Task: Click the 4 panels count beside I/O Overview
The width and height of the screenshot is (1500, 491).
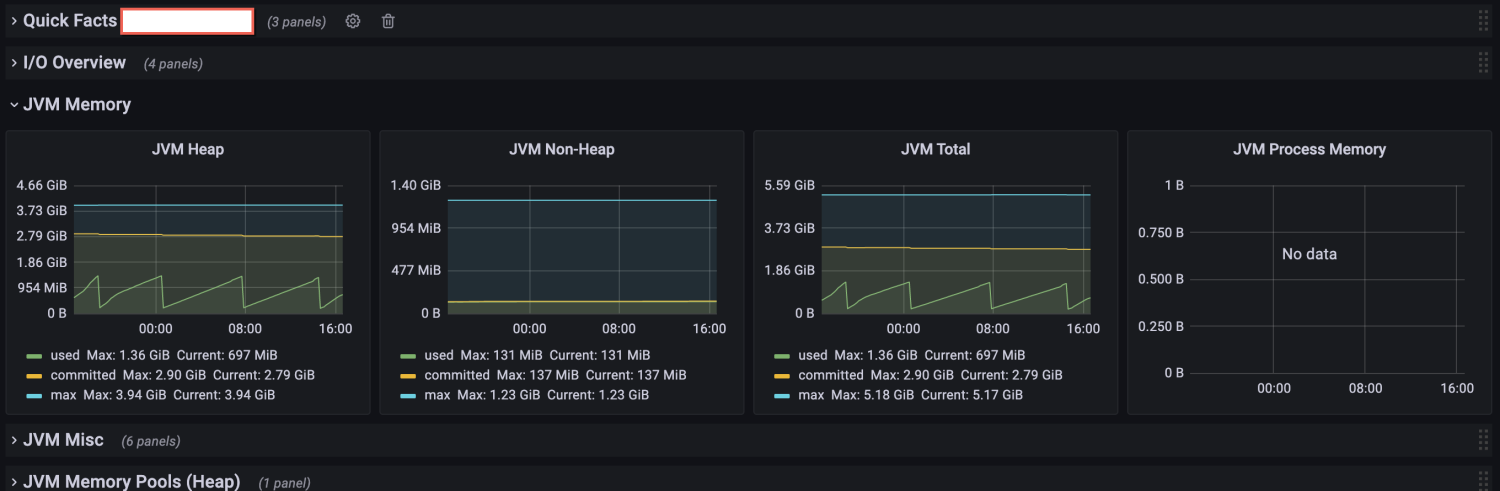Action: [173, 64]
